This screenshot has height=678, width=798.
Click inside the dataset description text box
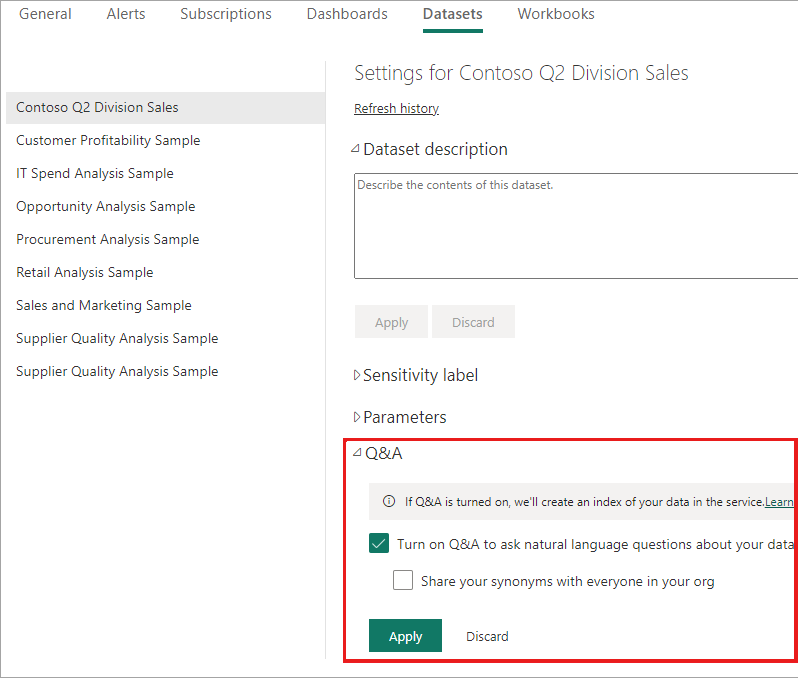[x=576, y=226]
